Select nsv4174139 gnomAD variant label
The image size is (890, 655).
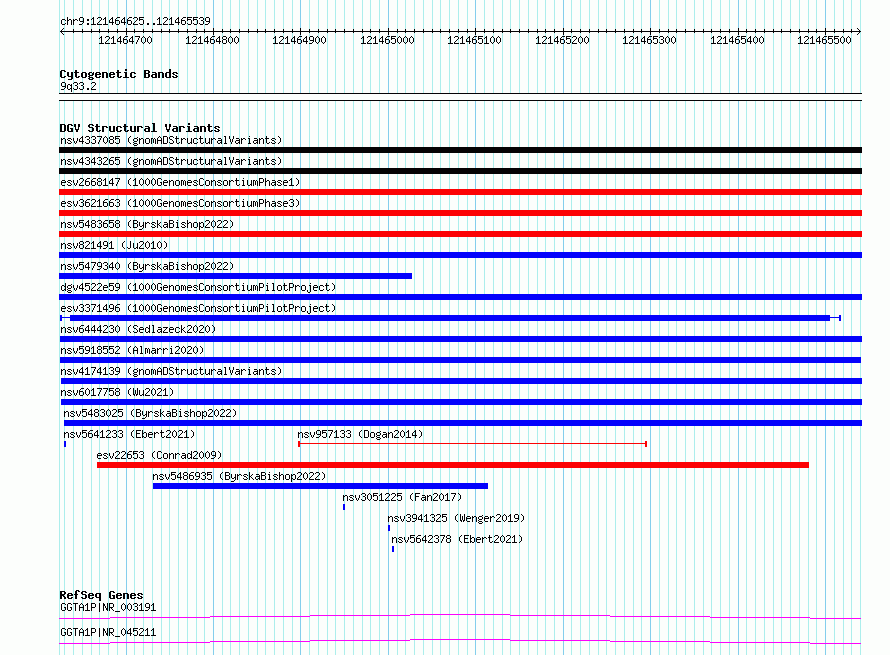point(171,371)
